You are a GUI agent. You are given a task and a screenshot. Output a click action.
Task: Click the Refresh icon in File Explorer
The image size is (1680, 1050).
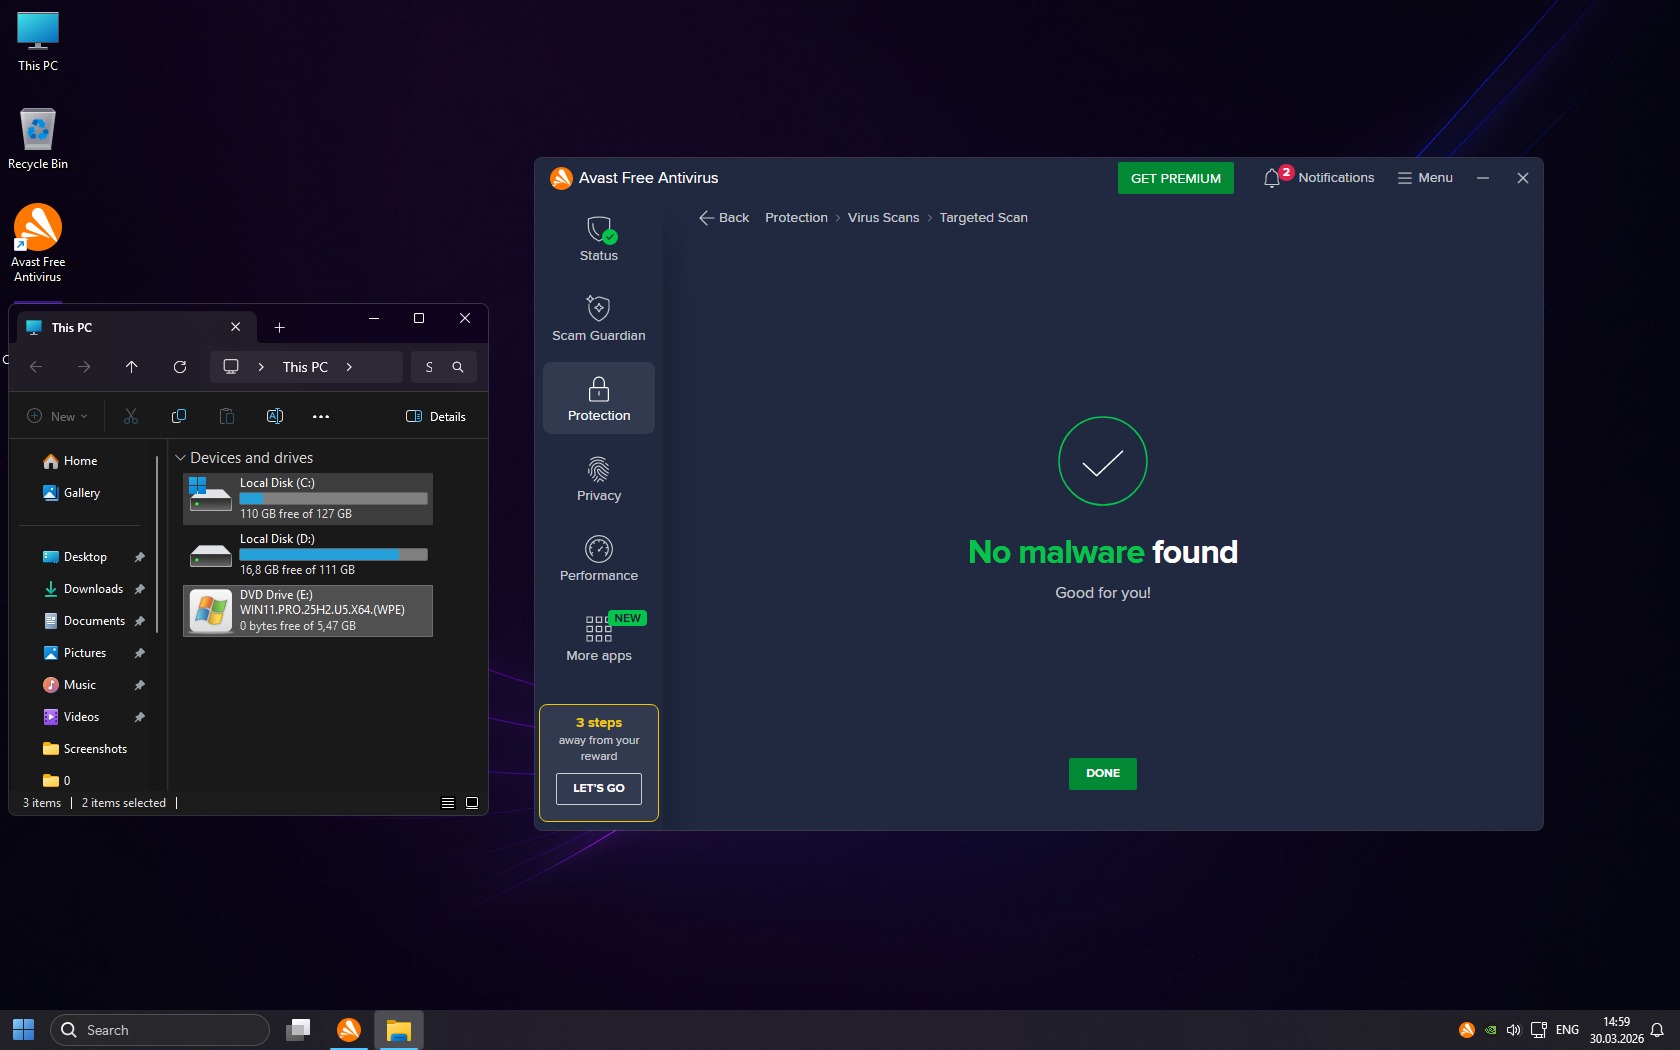pos(180,367)
